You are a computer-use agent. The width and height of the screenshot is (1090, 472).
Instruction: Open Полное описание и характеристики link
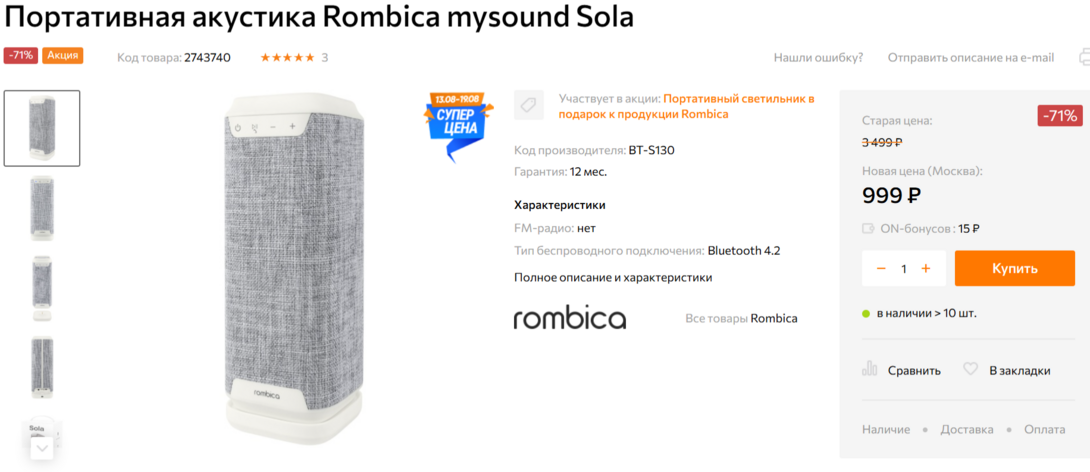coord(612,277)
